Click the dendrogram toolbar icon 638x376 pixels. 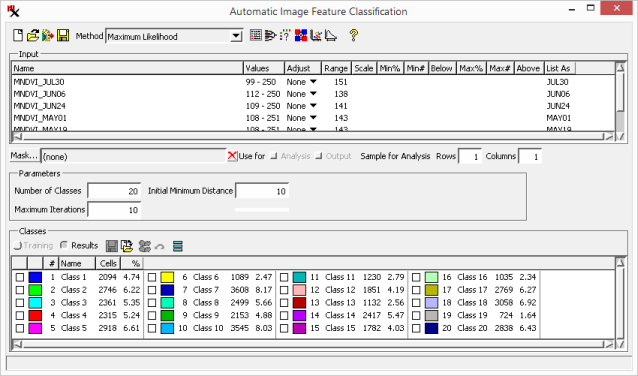point(270,35)
